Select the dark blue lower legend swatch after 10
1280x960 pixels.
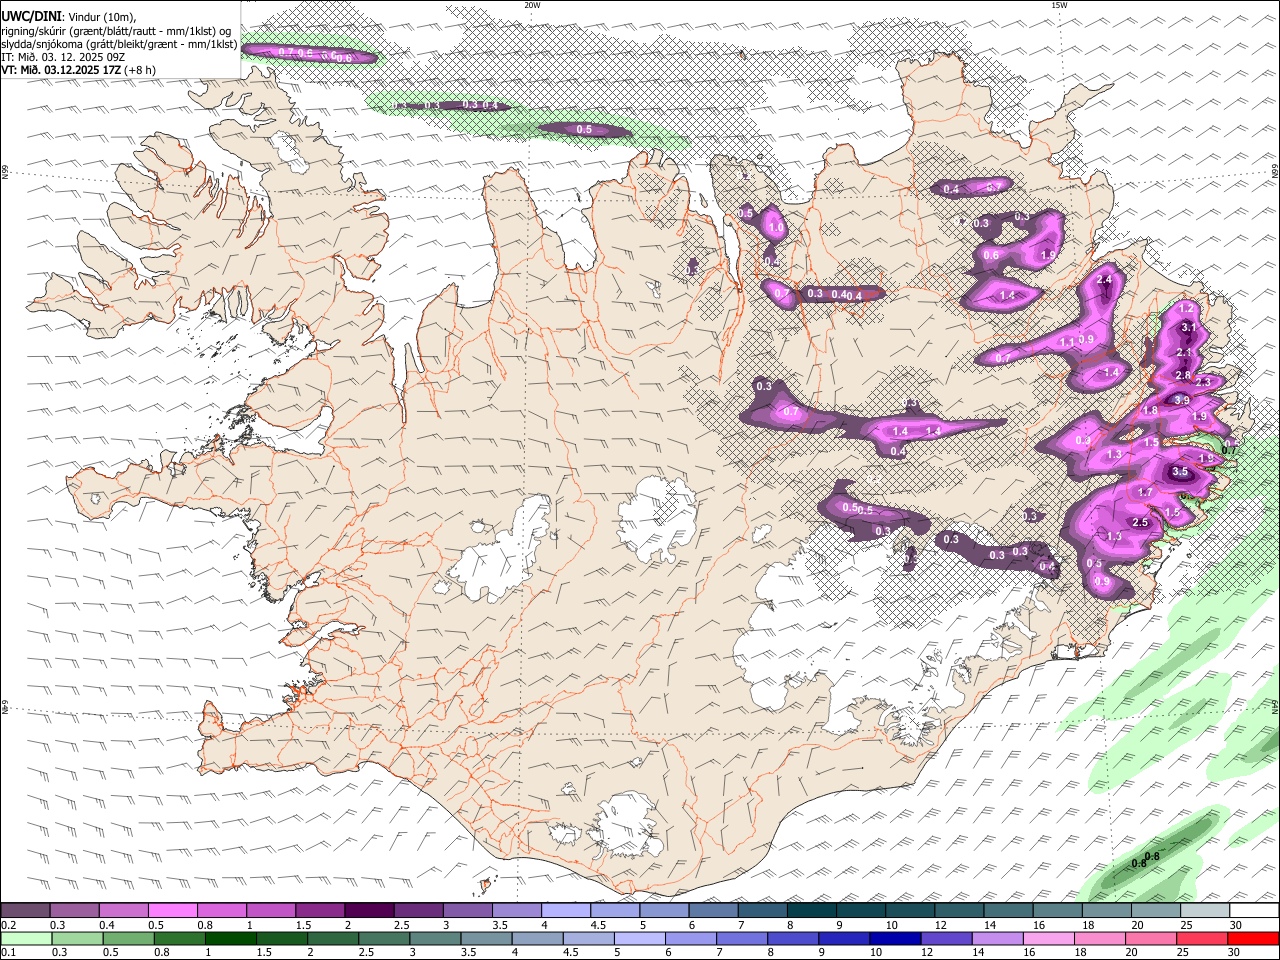894,939
